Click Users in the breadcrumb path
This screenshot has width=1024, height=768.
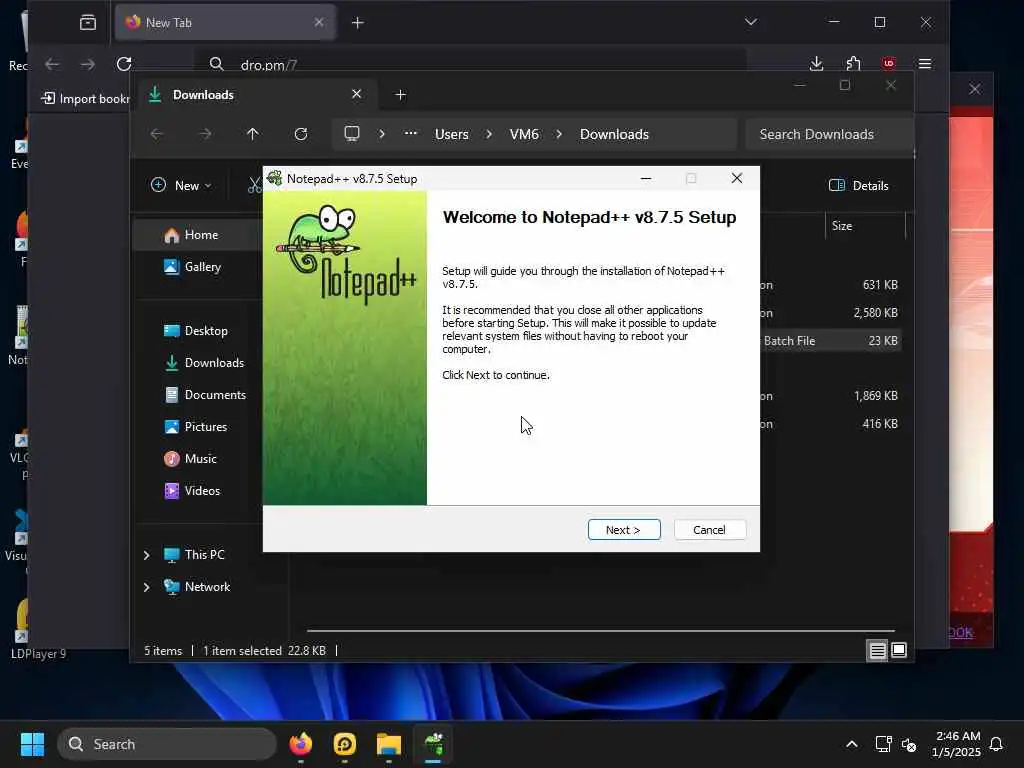pos(452,134)
